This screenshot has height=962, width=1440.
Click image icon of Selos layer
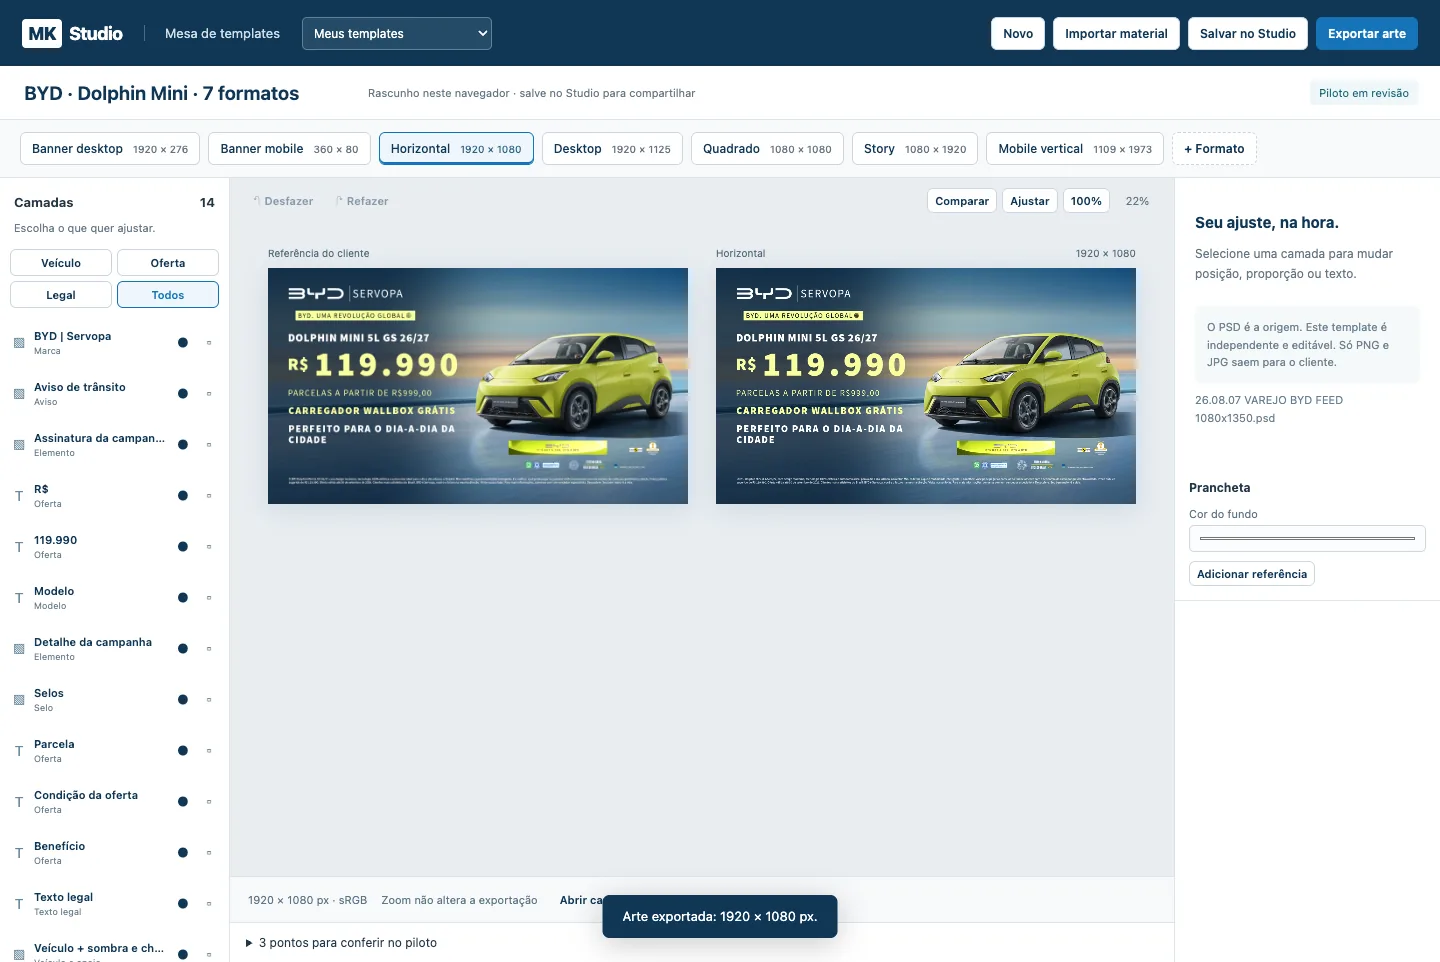(19, 700)
